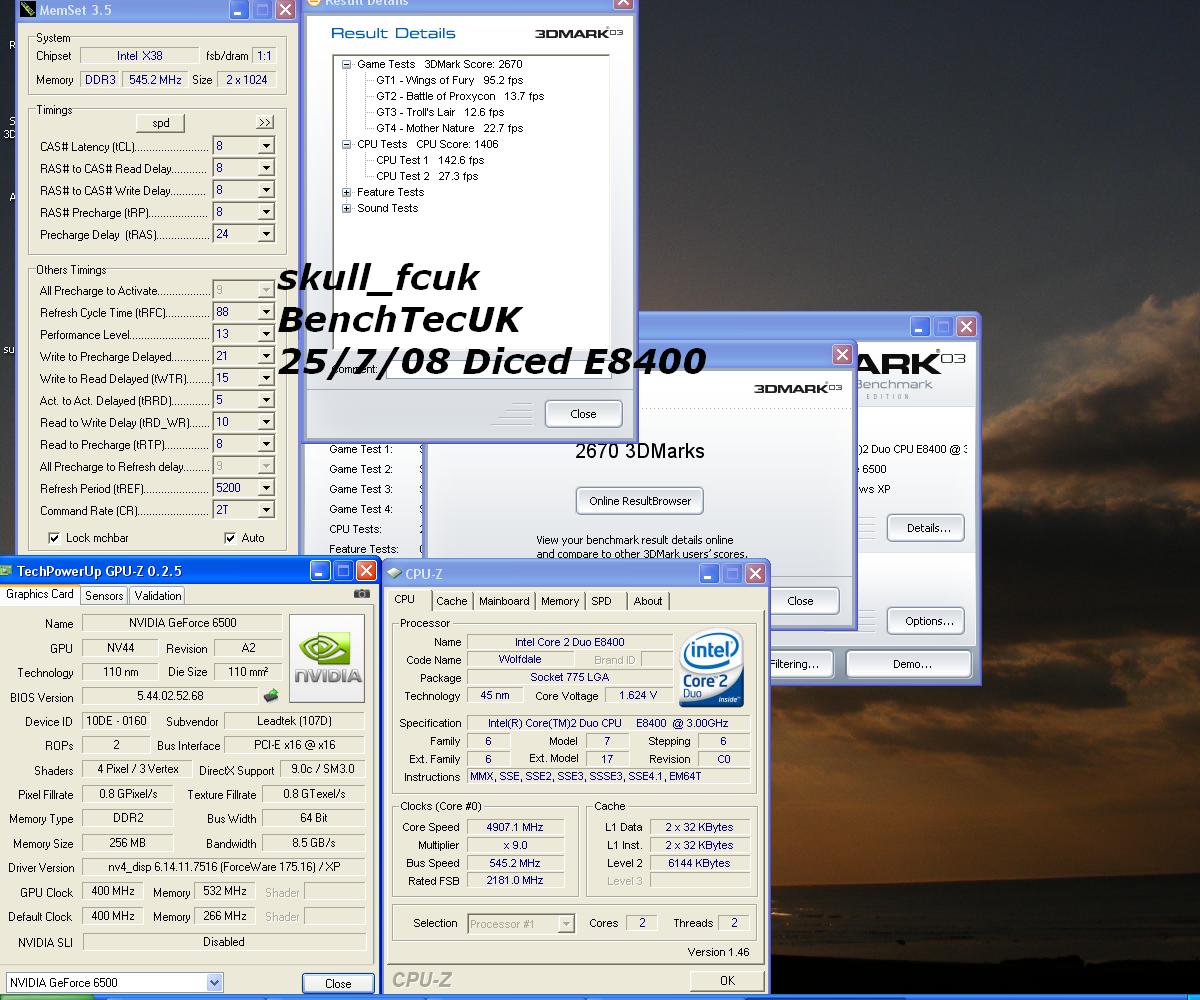The image size is (1200, 1000).
Task: Open the Memory tab in CPU-Z
Action: [x=560, y=601]
